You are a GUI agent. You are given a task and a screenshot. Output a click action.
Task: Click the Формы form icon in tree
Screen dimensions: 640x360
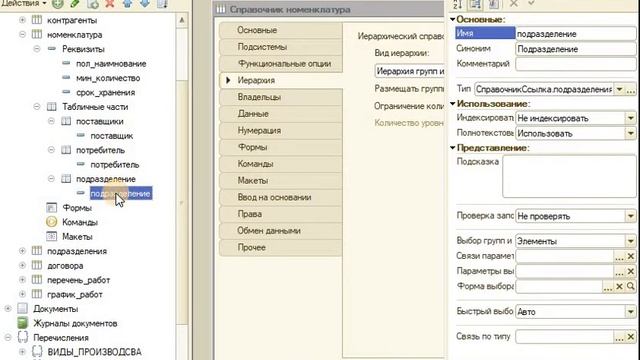51,208
